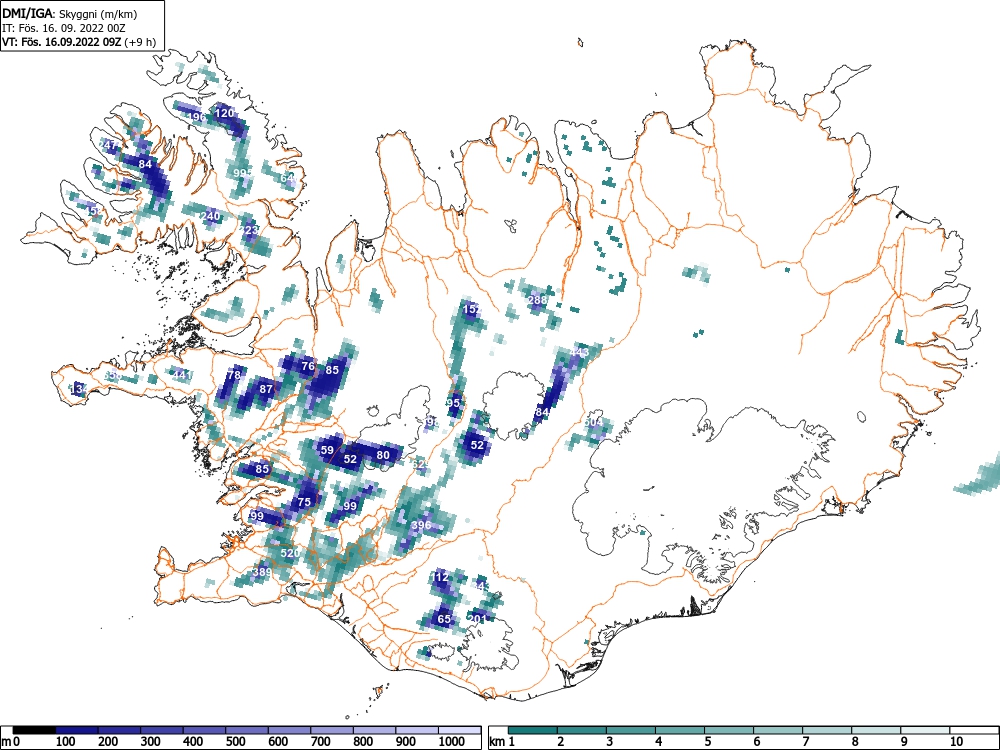Image resolution: width=1000 pixels, height=750 pixels.
Task: Click the '134' value on the western peninsula
Action: [x=79, y=388]
